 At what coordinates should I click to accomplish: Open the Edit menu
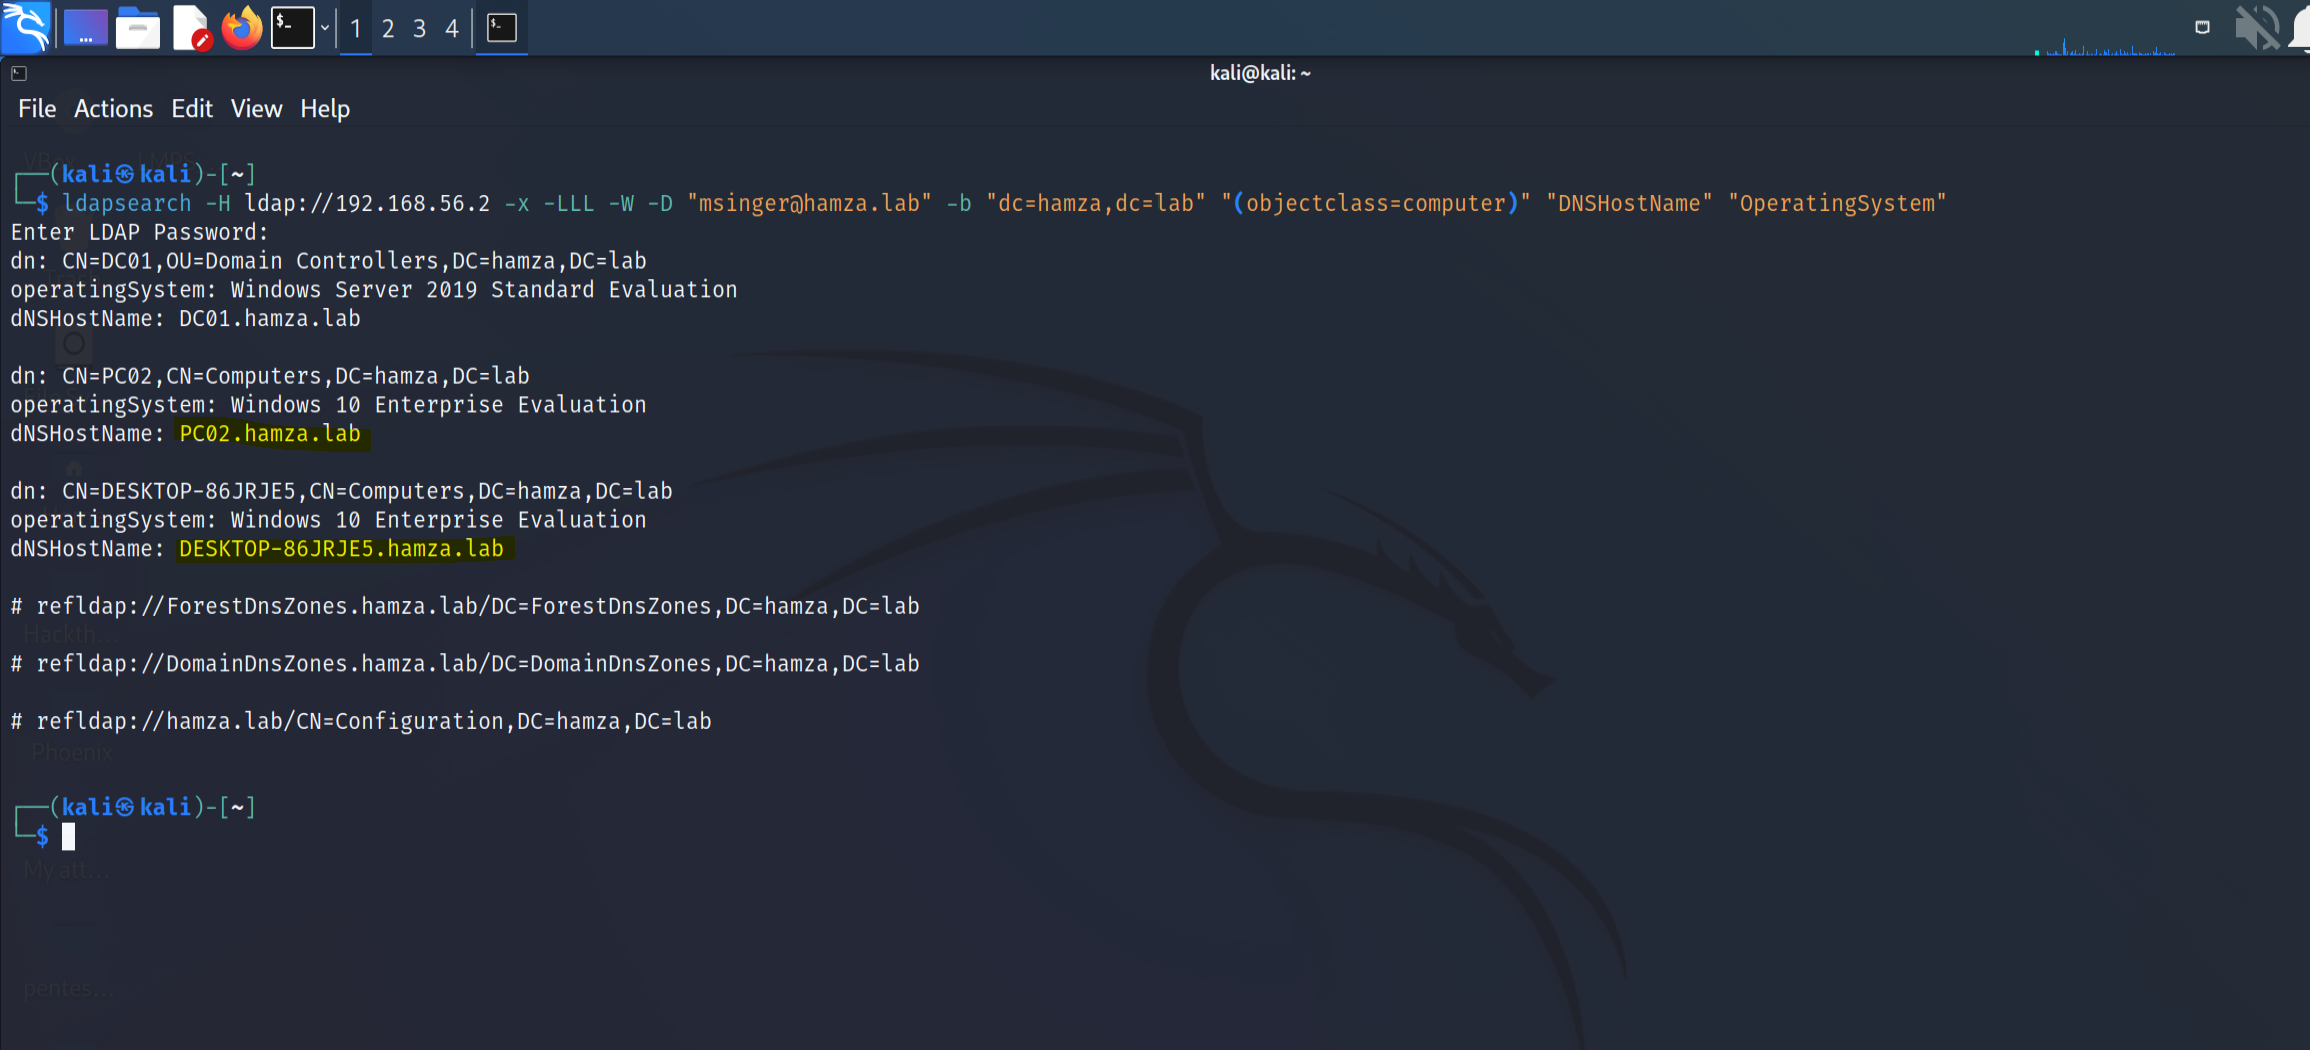[192, 109]
